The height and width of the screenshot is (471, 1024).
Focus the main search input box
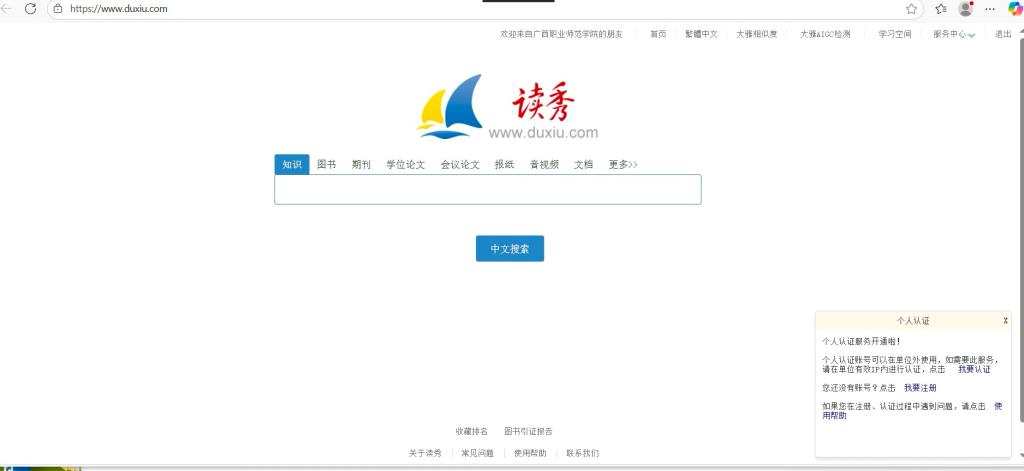click(x=487, y=190)
